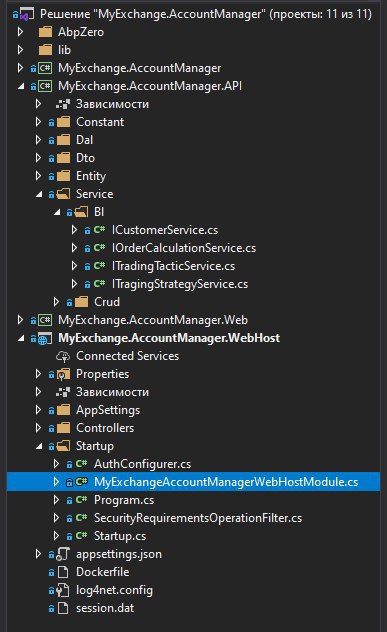Click the C# icon of Startup.cs

[x=81, y=536]
